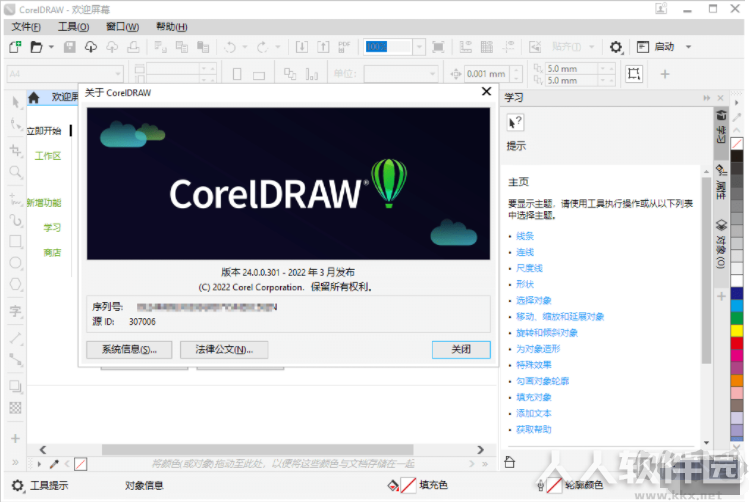Select the Drop Shadow tool
Viewport: 749px width, 502px height.
point(16,386)
